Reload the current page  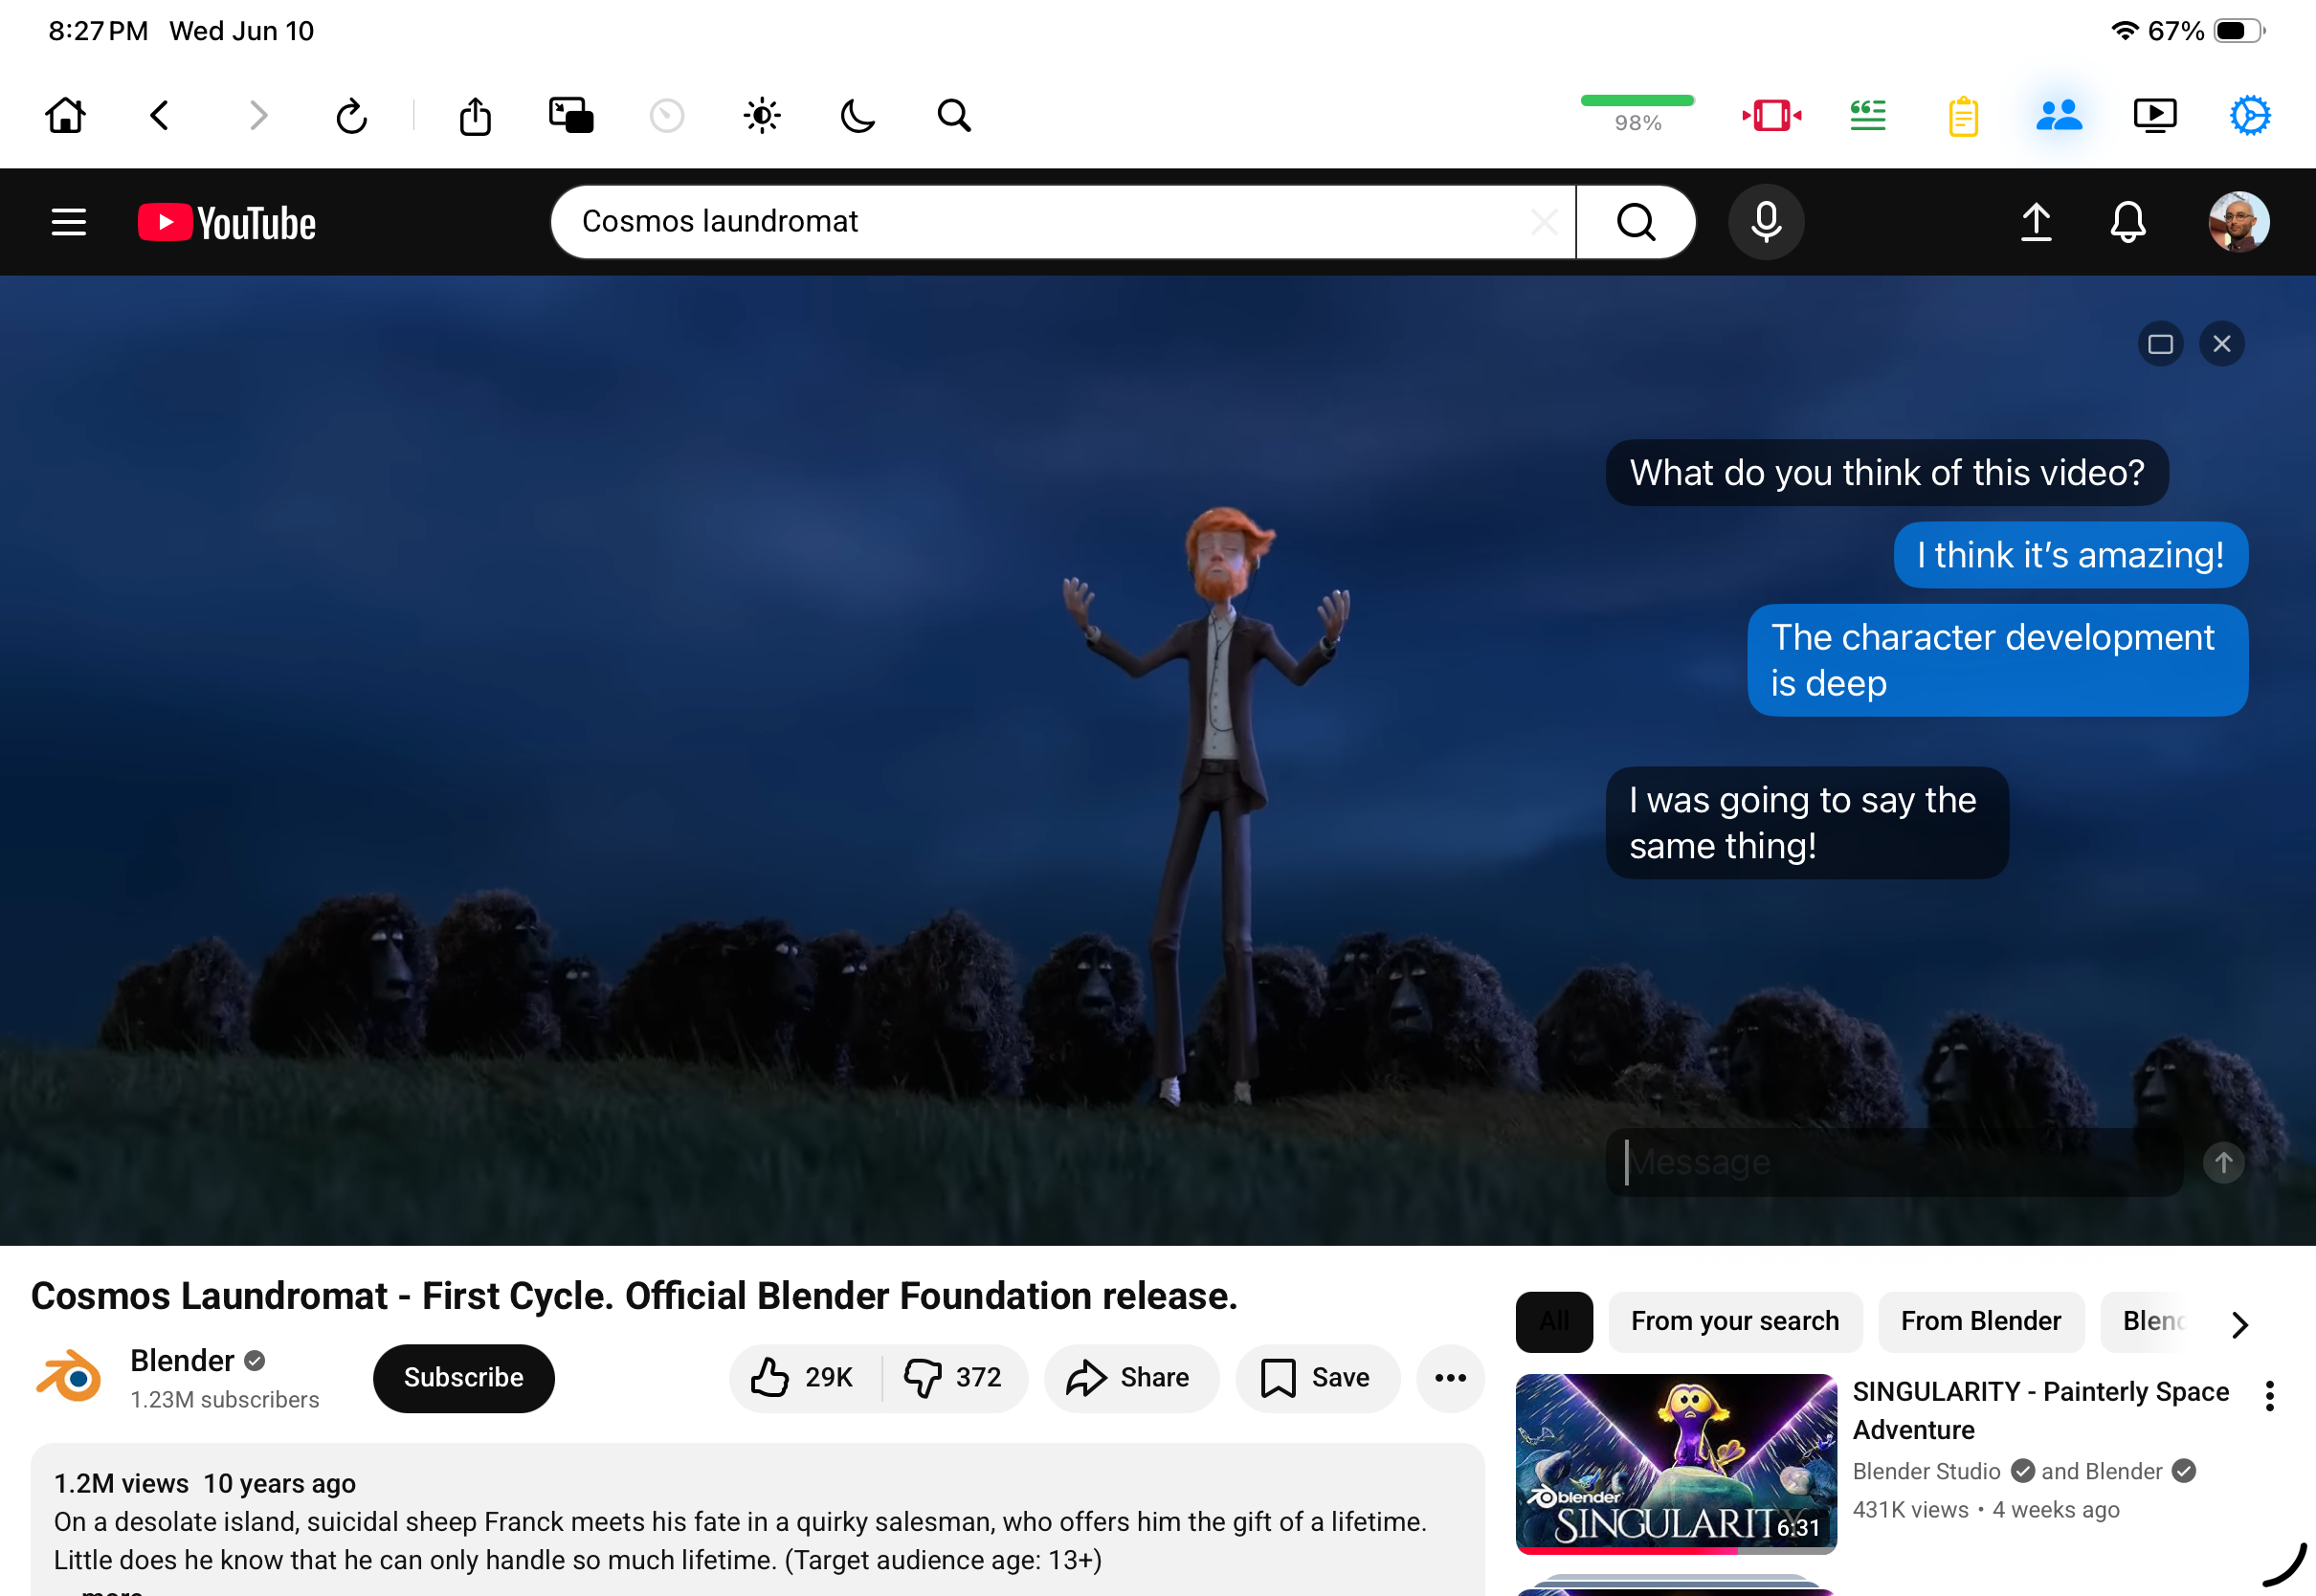(351, 116)
